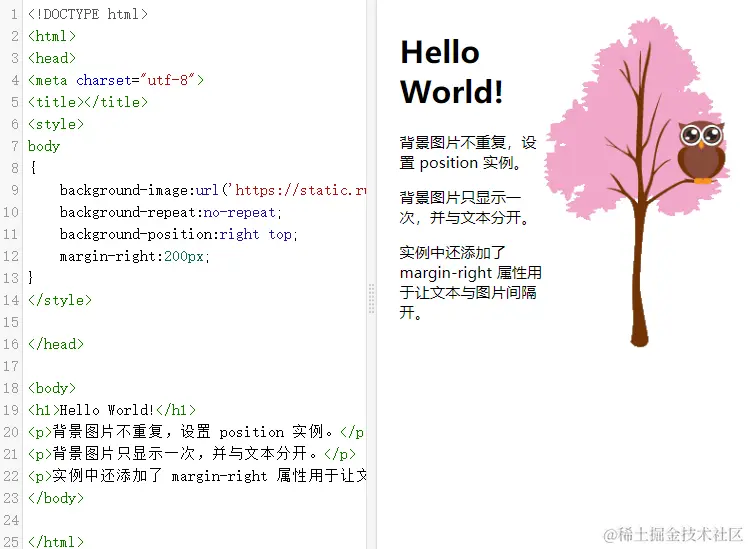Click the closing </html> tag on line 25

[55, 541]
